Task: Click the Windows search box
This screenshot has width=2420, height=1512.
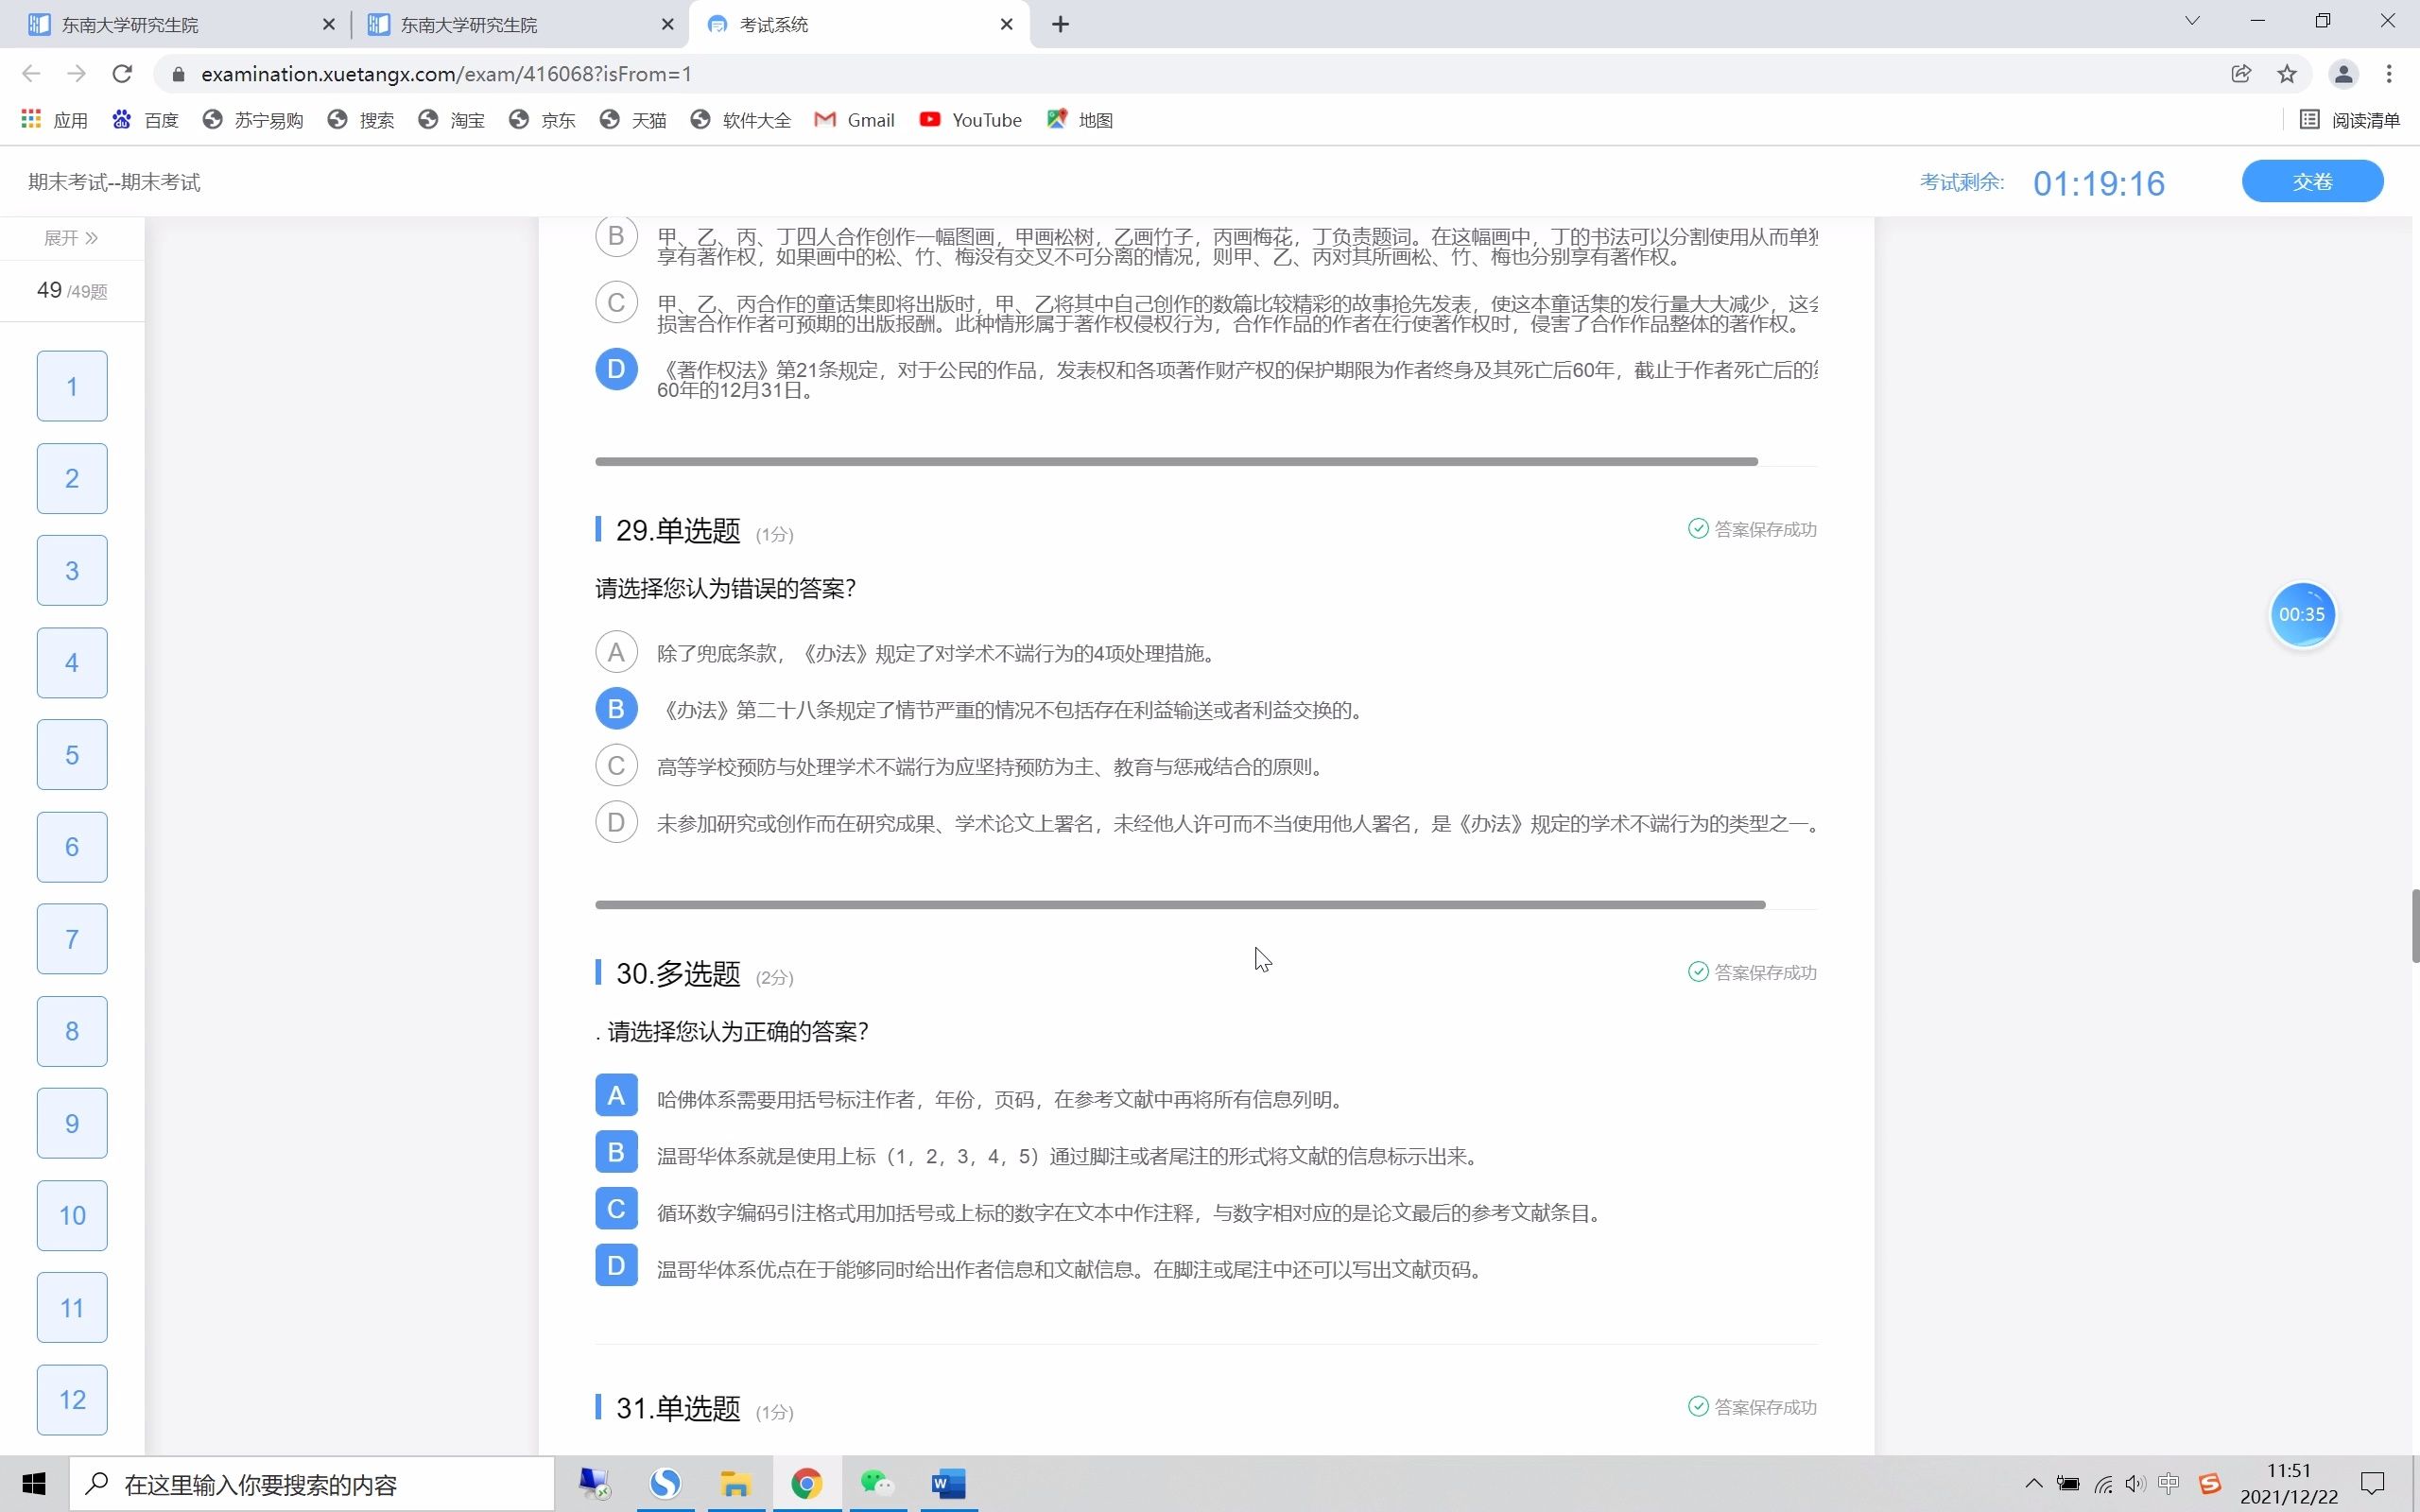Action: [311, 1484]
